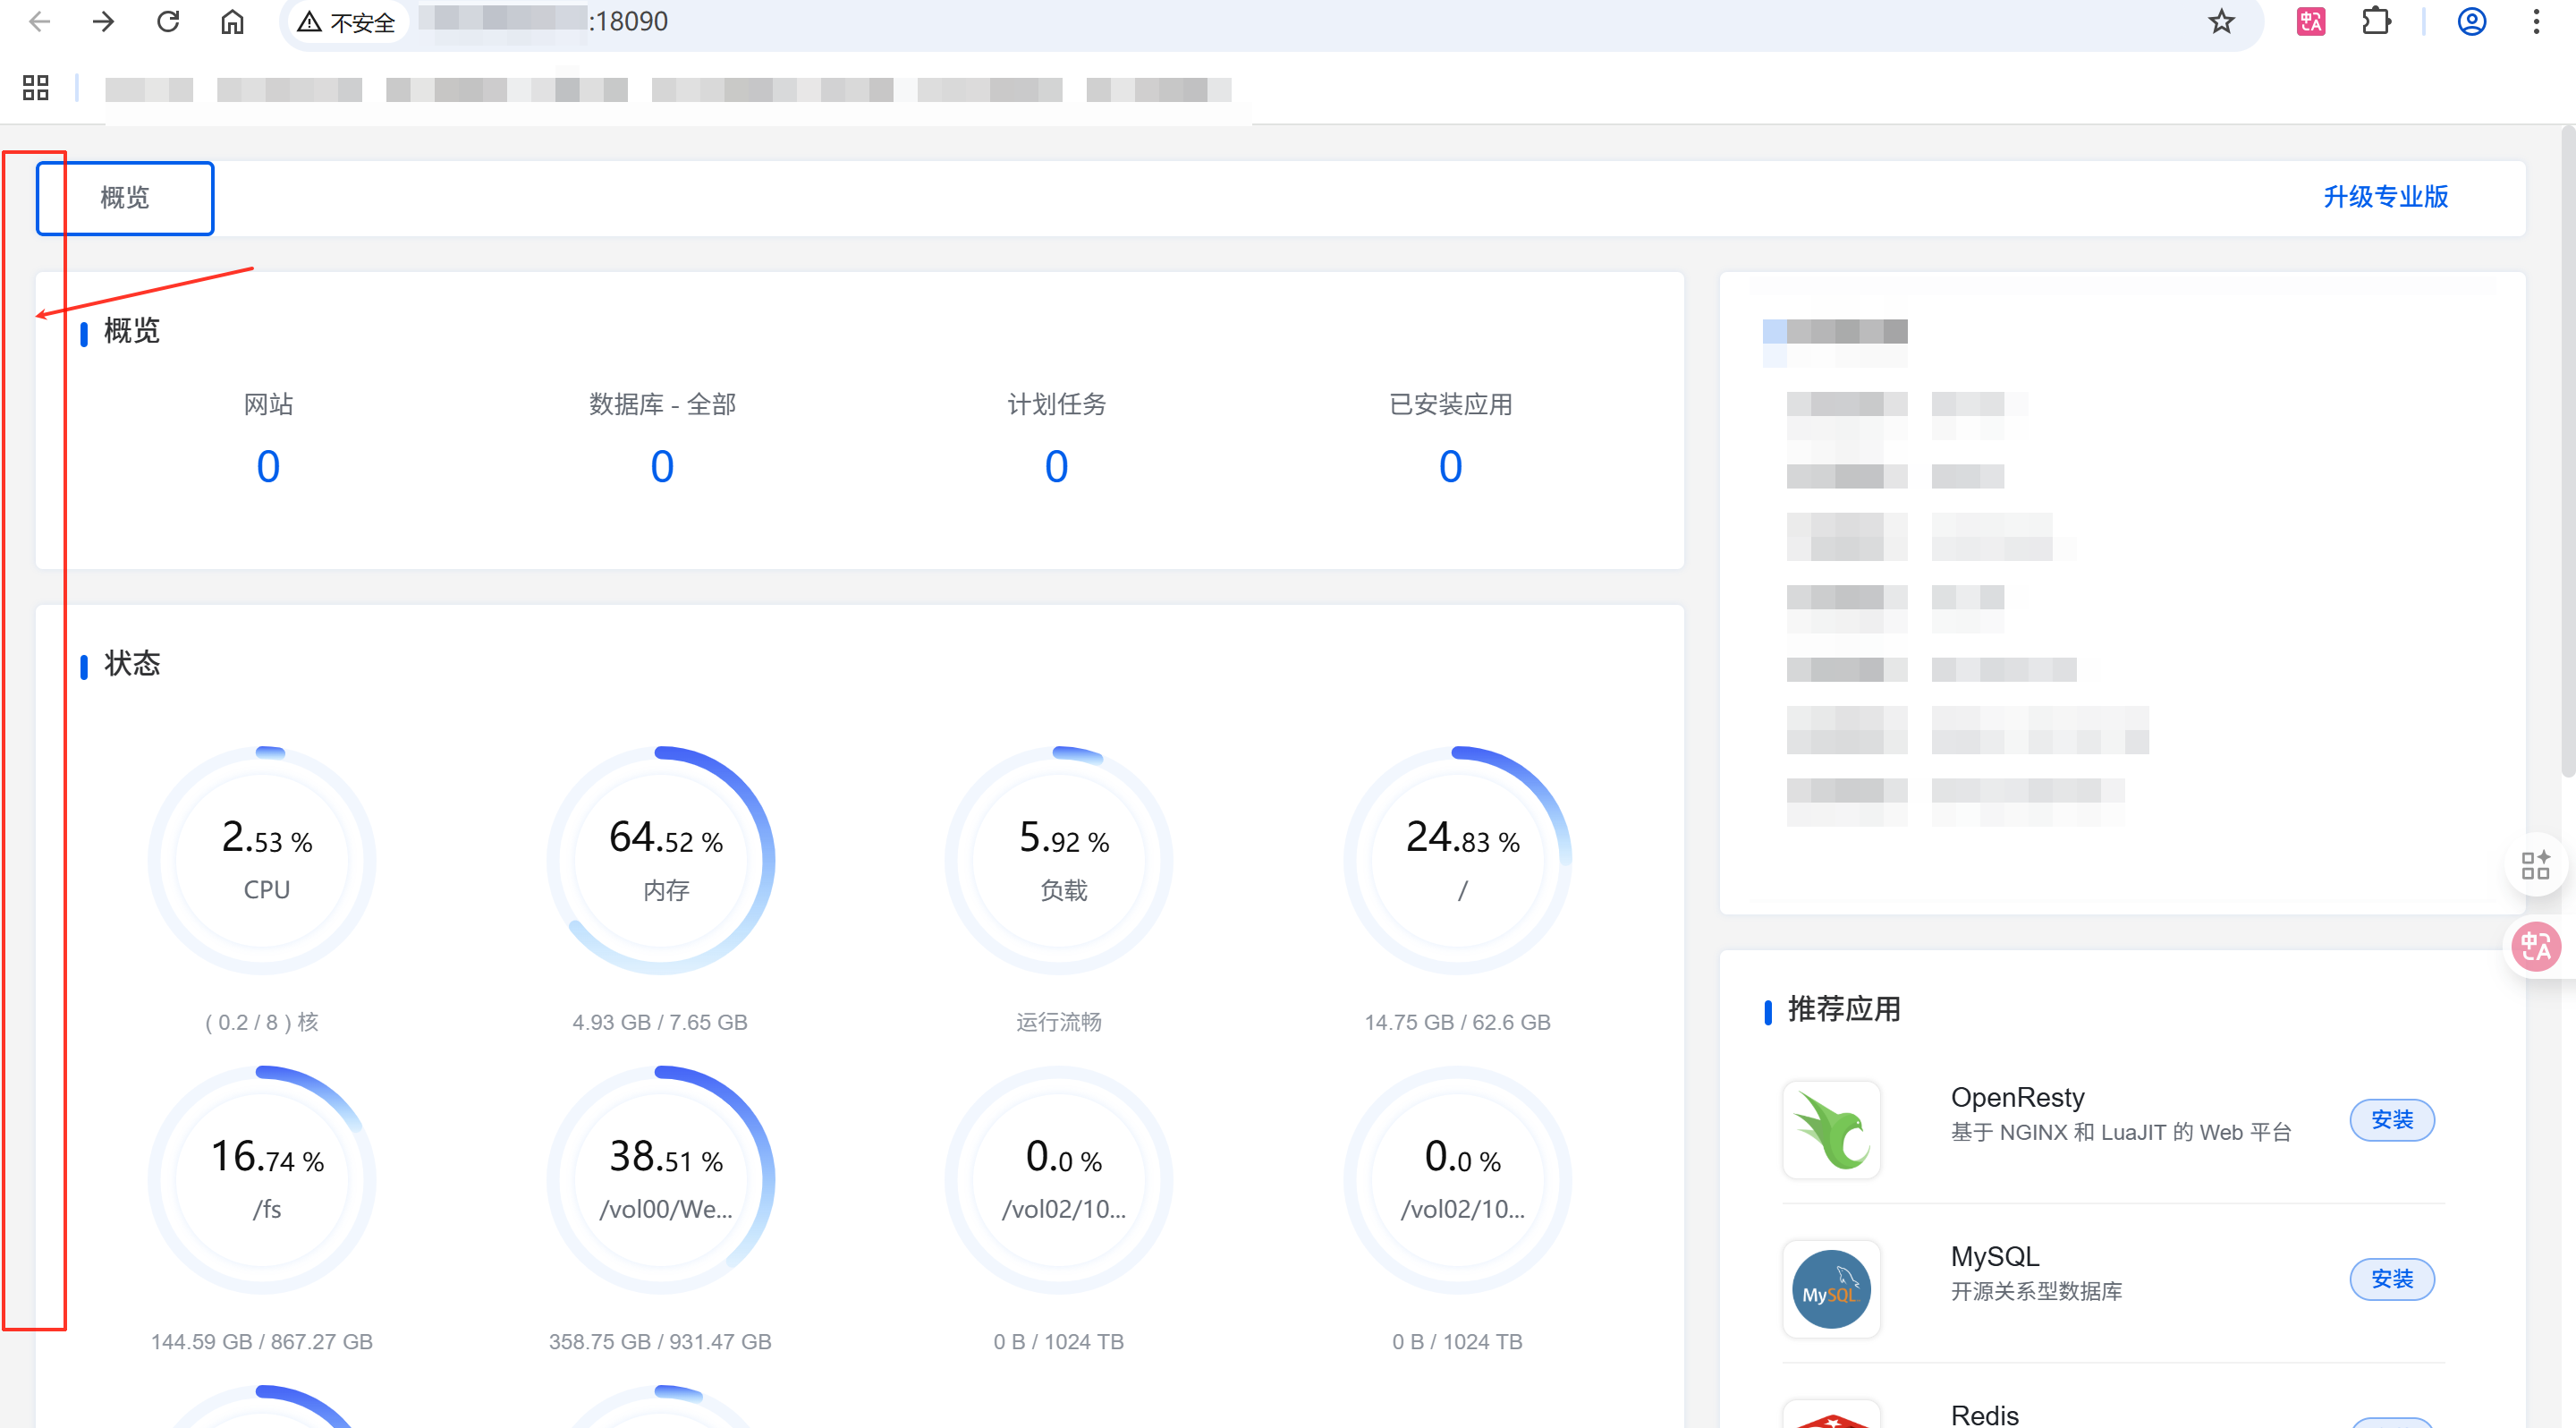Install the OpenResty app

click(2391, 1120)
